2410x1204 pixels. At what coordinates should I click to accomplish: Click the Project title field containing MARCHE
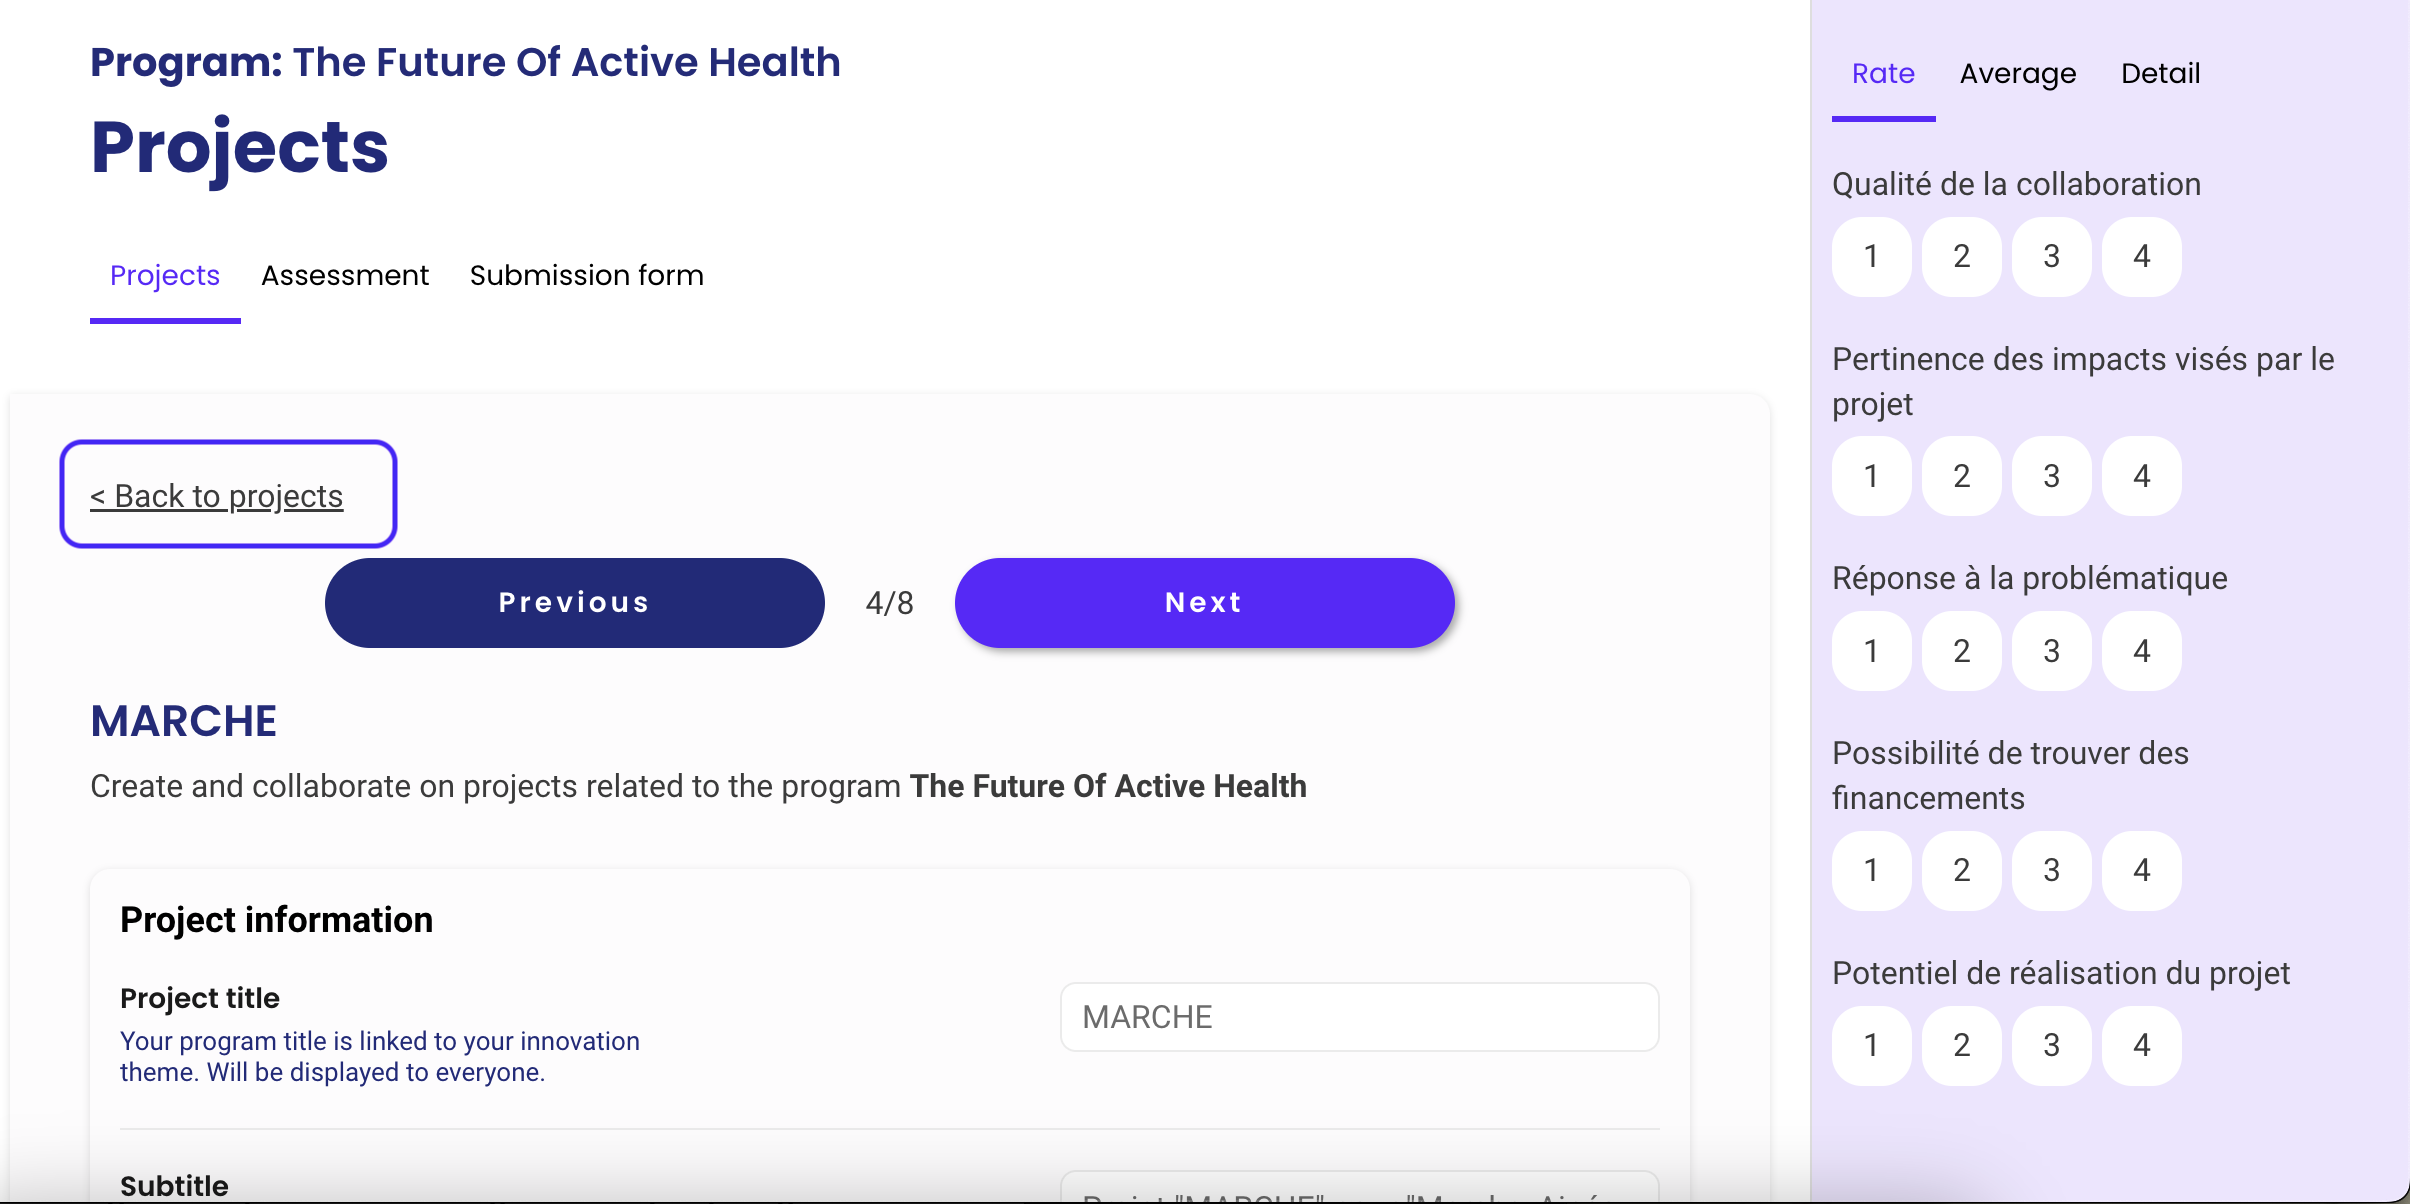click(x=1359, y=1017)
